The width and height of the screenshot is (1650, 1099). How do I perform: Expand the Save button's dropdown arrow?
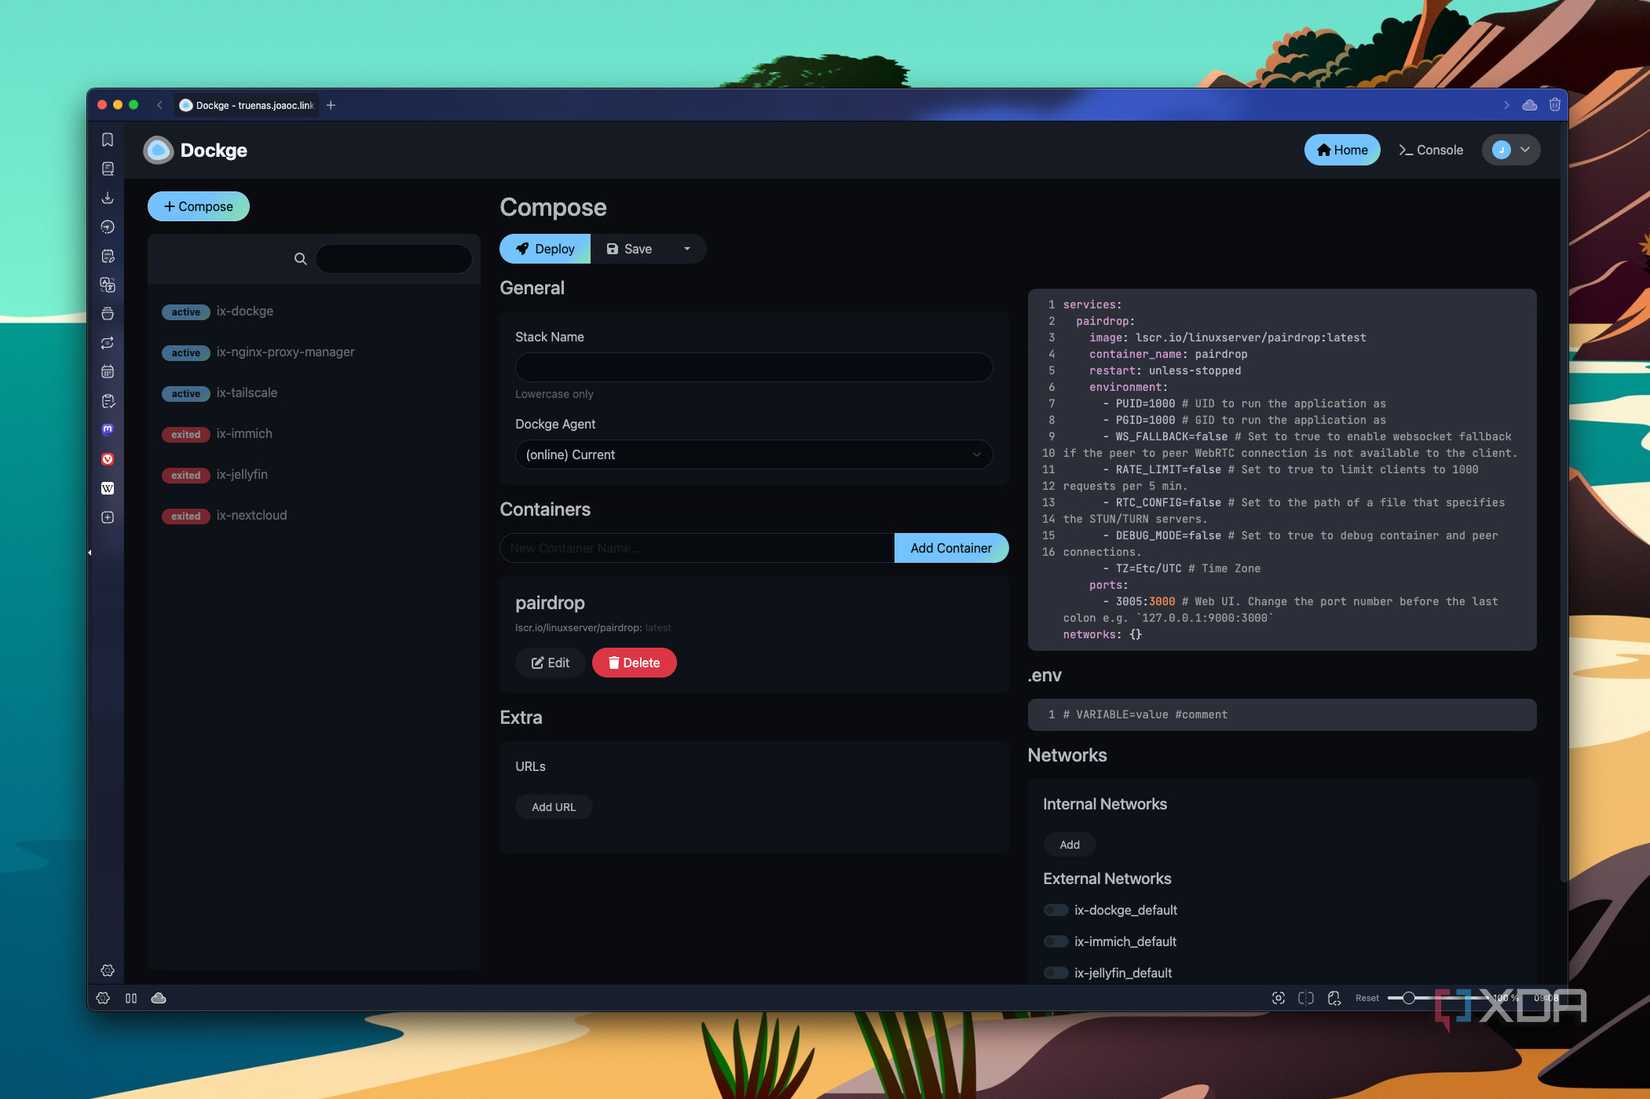pos(687,248)
